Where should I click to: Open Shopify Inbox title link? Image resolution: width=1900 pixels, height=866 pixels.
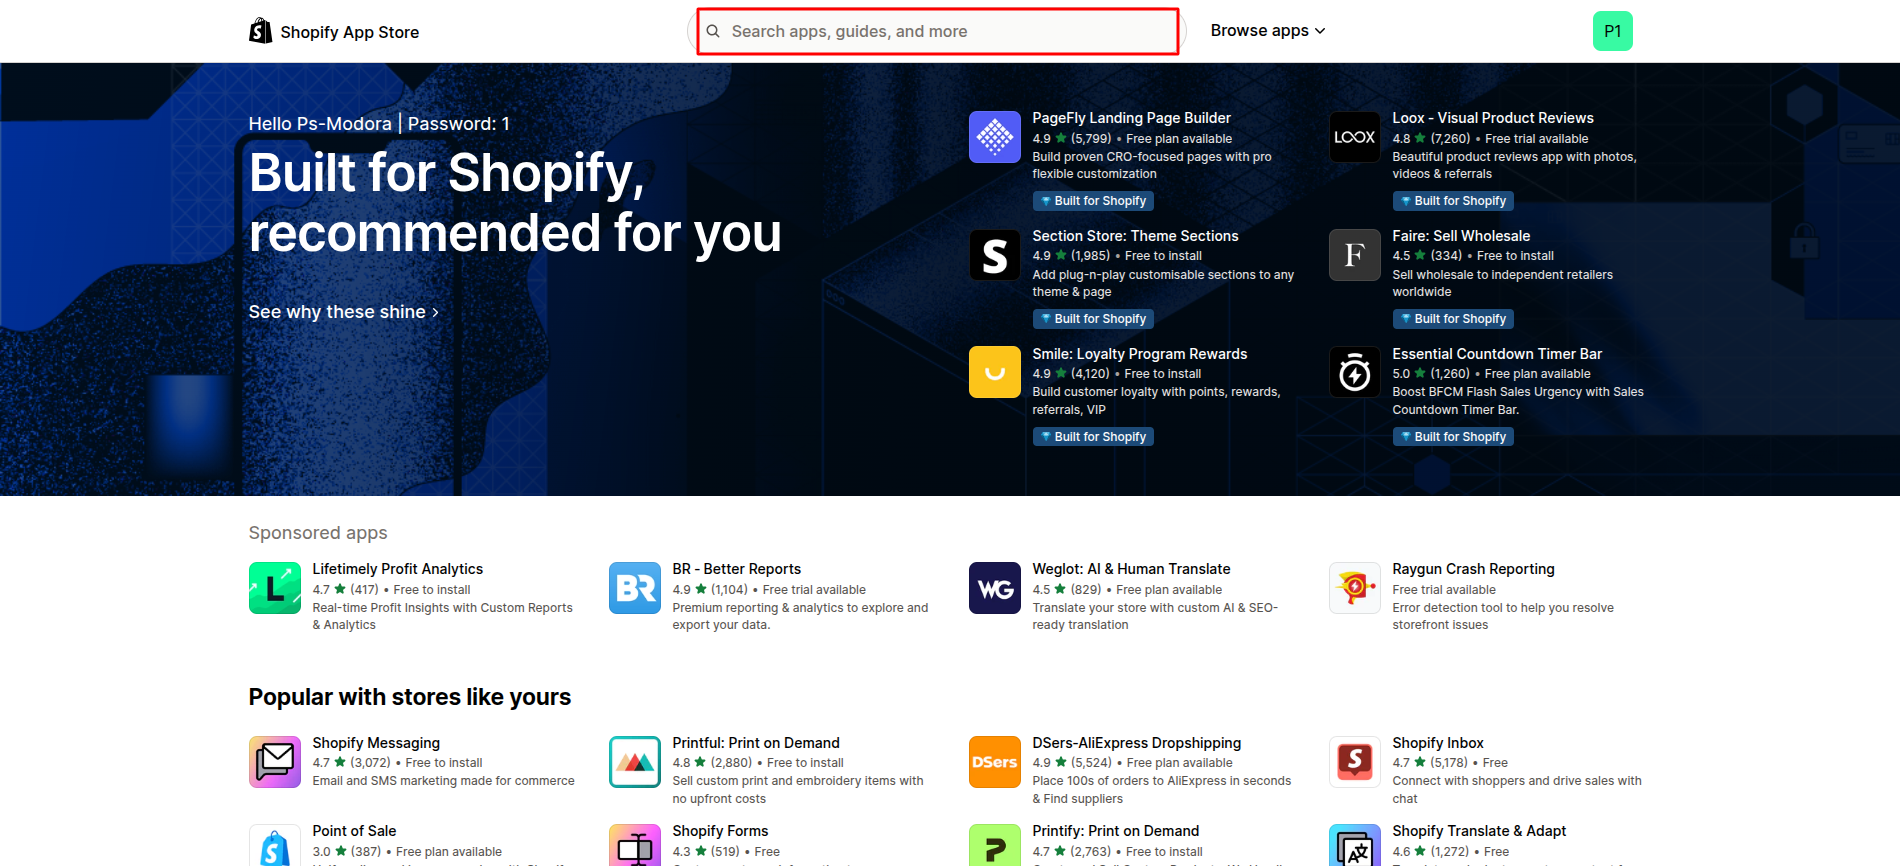pos(1438,743)
